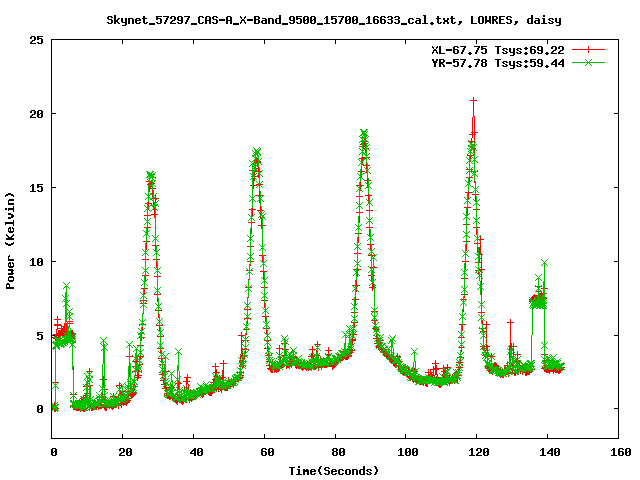This screenshot has width=640, height=480.
Task: Click the green spike at 10 K near 139 seconds
Action: 544,262
